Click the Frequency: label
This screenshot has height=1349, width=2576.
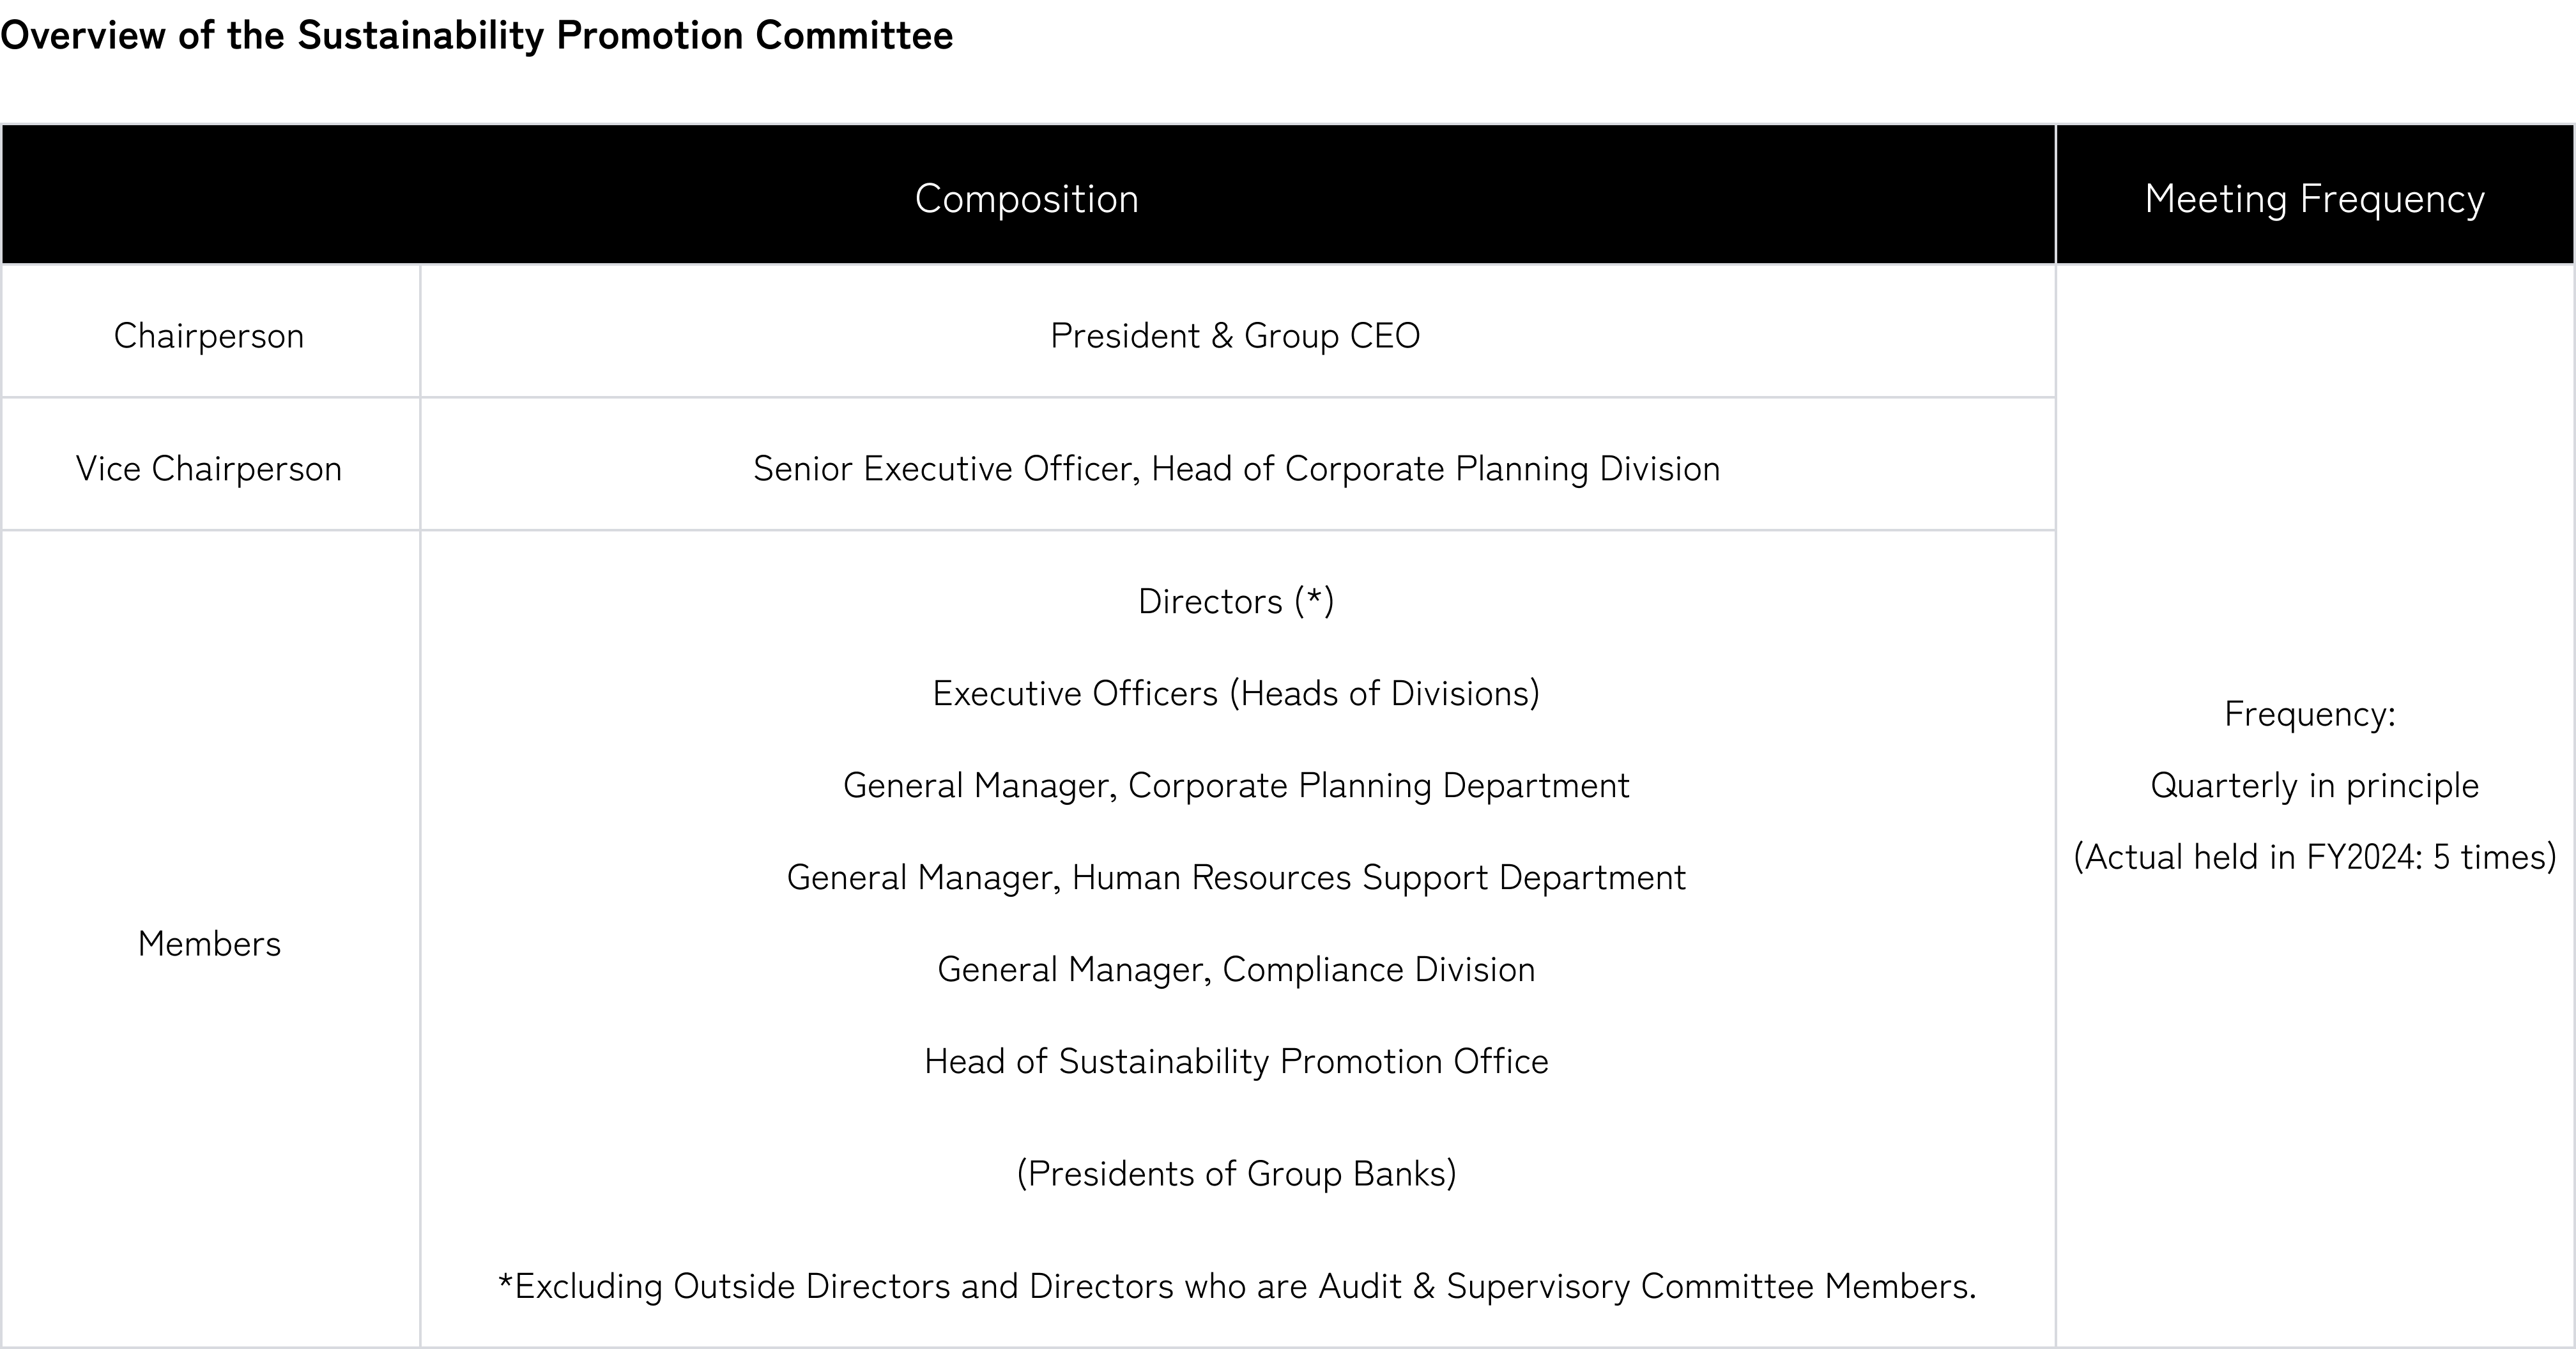(x=2310, y=713)
